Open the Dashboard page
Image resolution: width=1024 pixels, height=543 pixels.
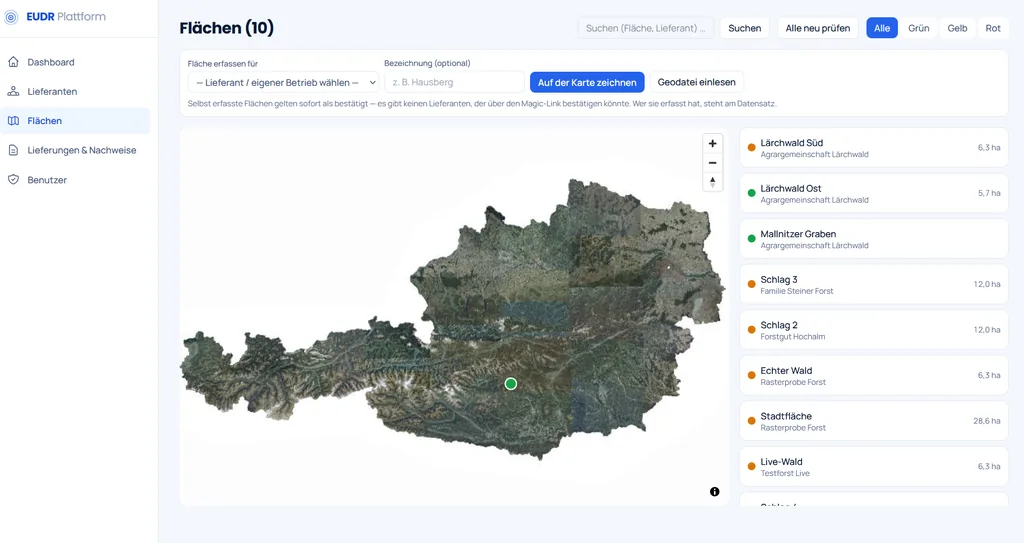[x=75, y=62]
